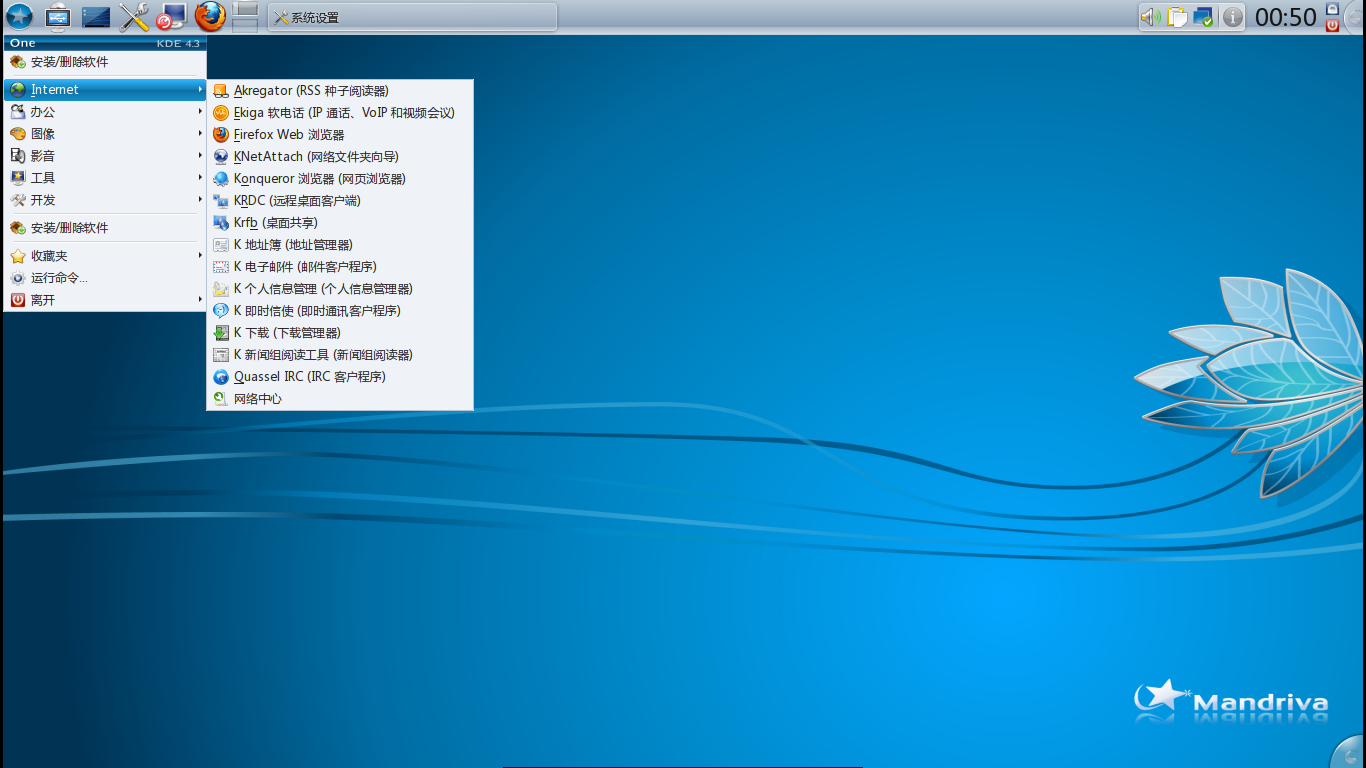Image resolution: width=1366 pixels, height=768 pixels.
Task: Click the red power logout button
Action: (x=1332, y=25)
